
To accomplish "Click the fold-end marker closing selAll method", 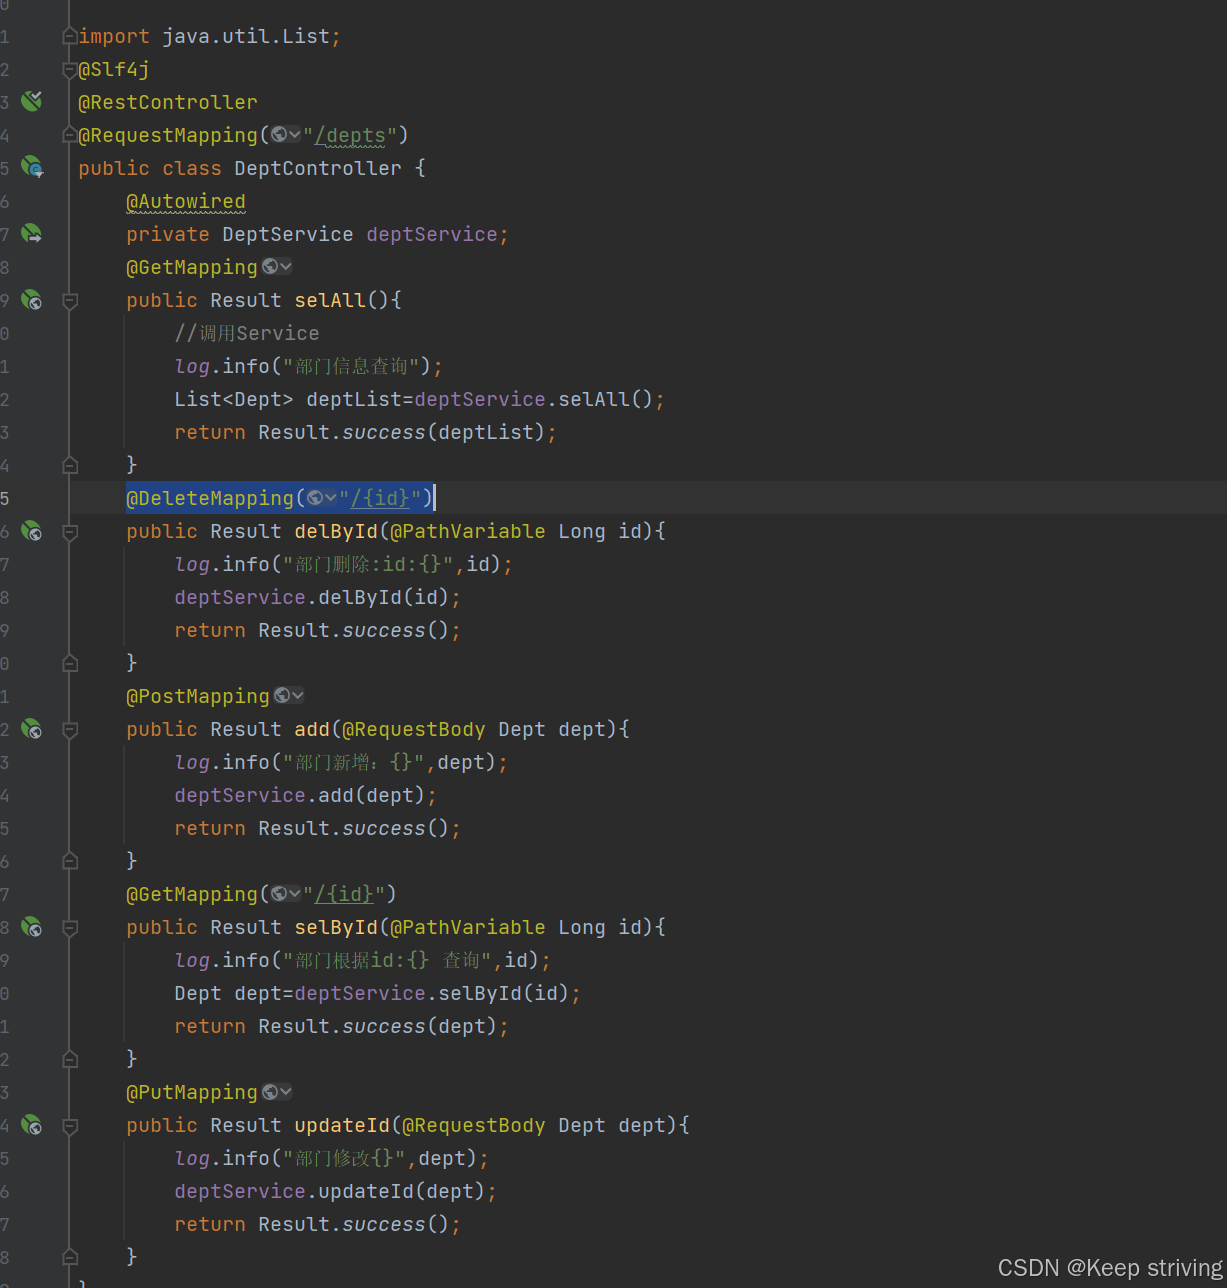I will [x=70, y=464].
